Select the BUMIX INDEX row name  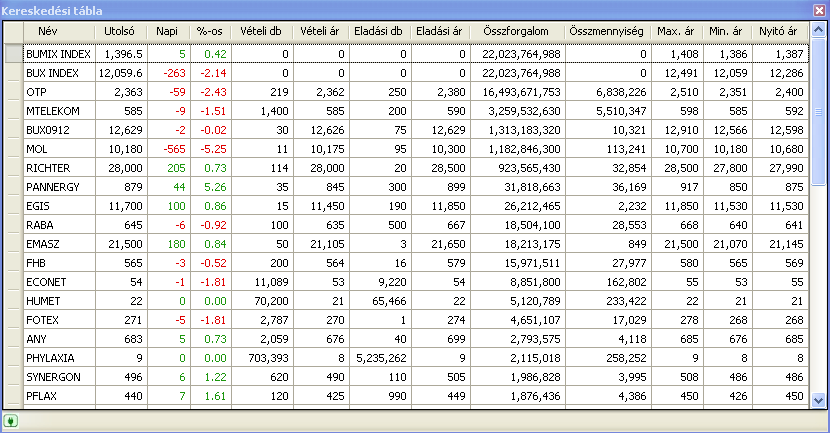click(58, 54)
